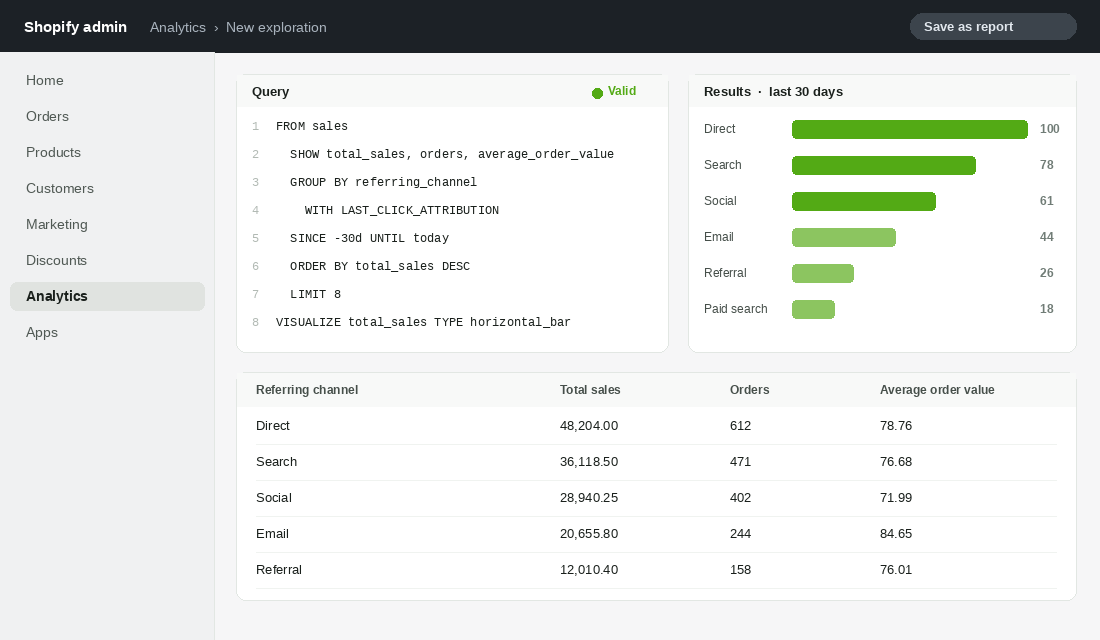Open Products in the sidebar
This screenshot has width=1100, height=640.
click(107, 152)
